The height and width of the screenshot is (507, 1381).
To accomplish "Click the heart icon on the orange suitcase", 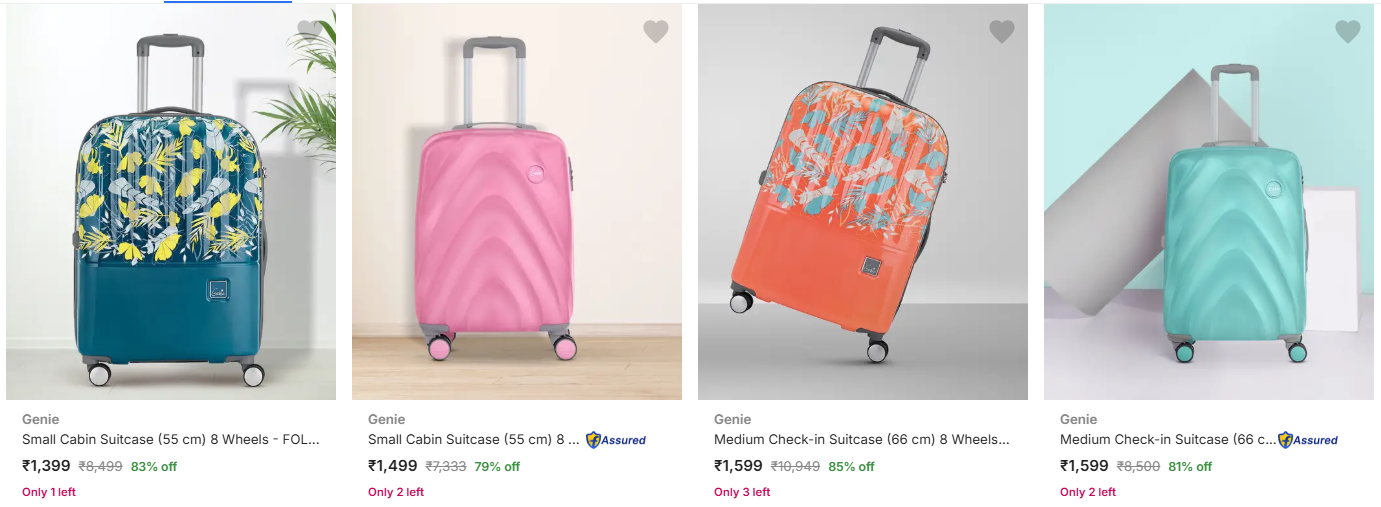I will point(1001,32).
